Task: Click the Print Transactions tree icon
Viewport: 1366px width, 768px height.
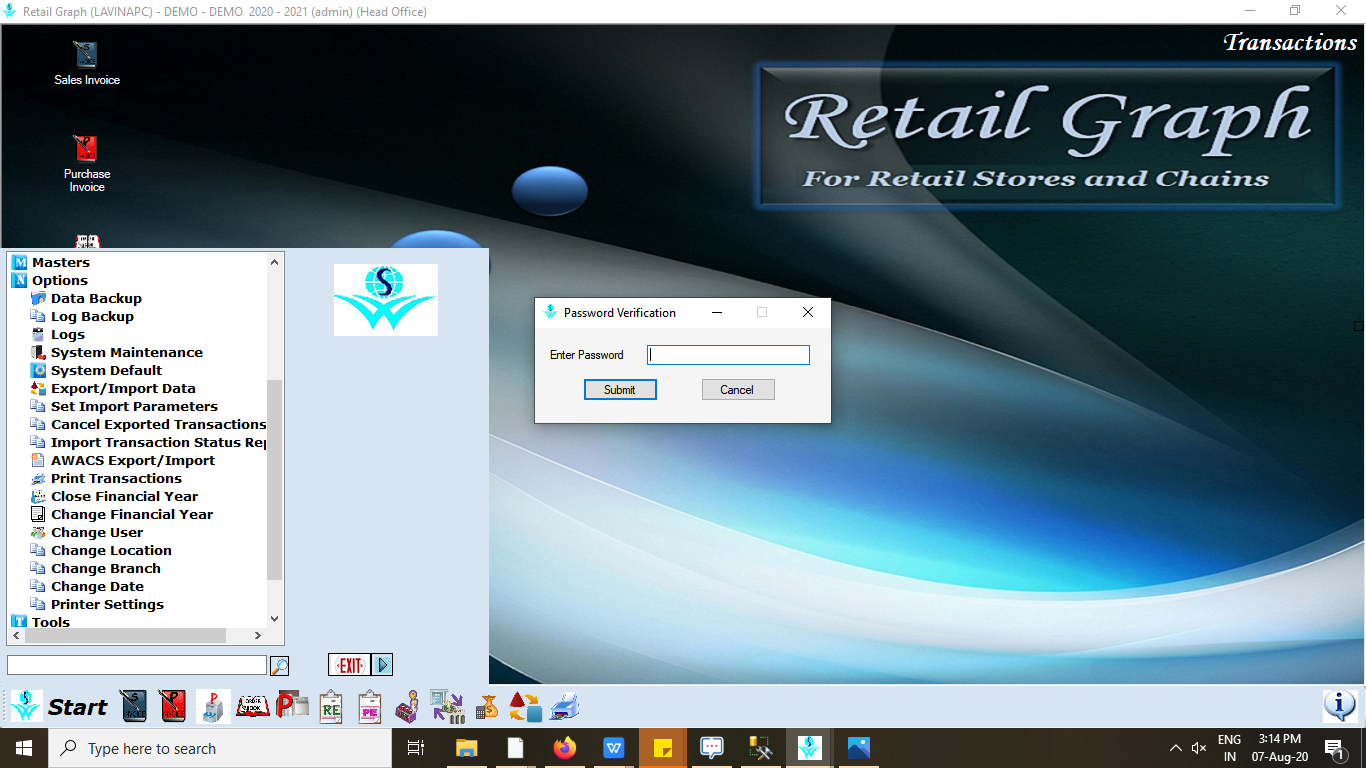Action: (x=38, y=479)
